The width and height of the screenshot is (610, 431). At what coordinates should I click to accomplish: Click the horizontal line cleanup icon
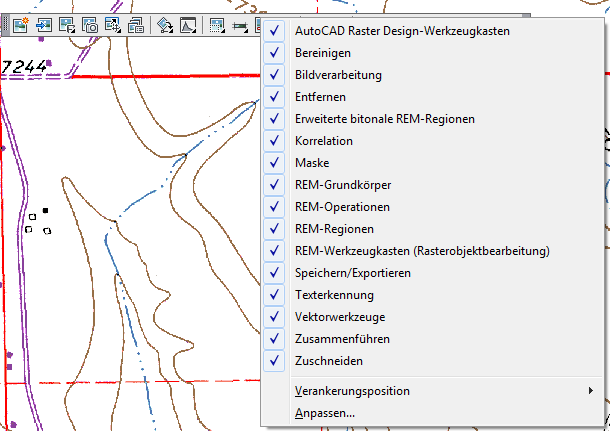coord(240,26)
